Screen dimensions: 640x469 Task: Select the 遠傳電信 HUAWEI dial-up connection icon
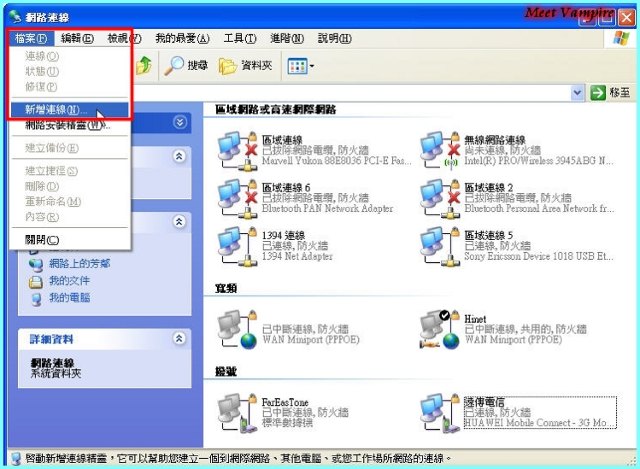(x=441, y=413)
